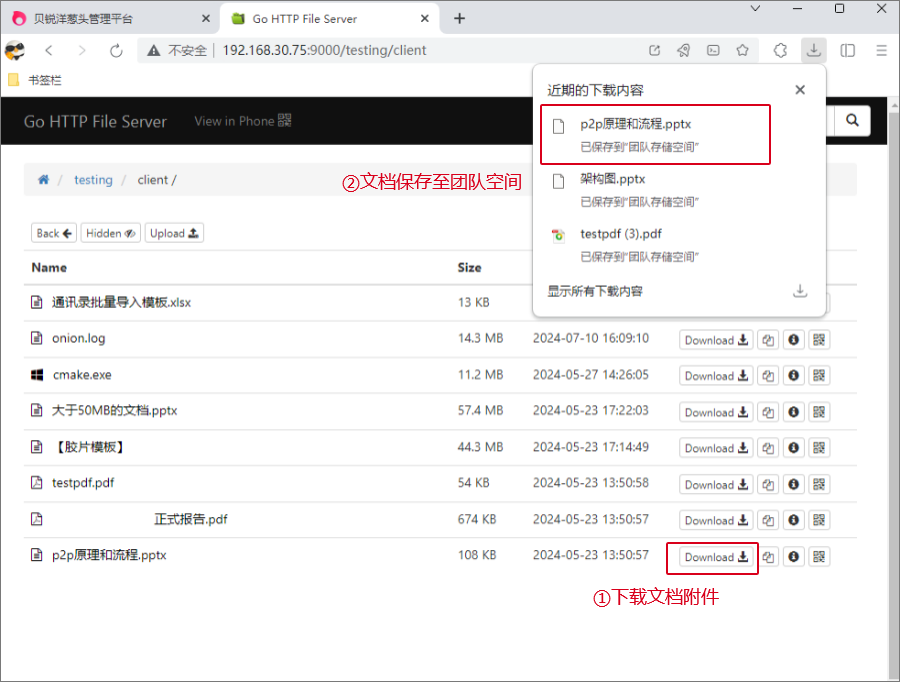Image resolution: width=900 pixels, height=682 pixels.
Task: Bookmark this page with star icon
Action: tap(742, 51)
